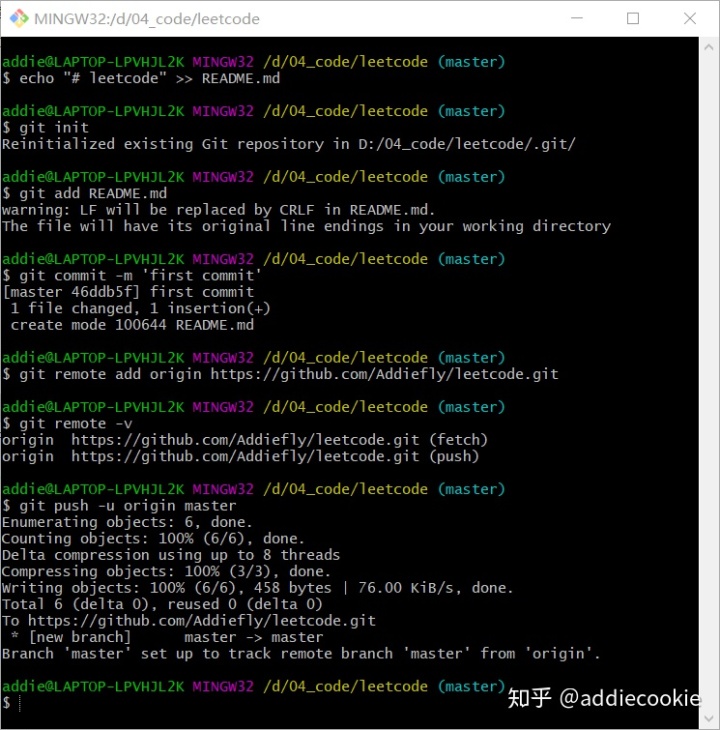This screenshot has width=720, height=730.
Task: Close the MINGW32 terminal window
Action: [690, 18]
